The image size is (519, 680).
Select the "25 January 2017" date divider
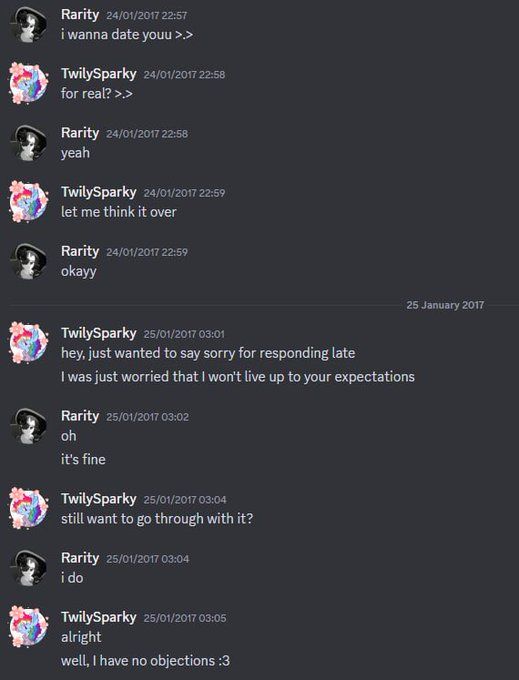pyautogui.click(x=445, y=305)
